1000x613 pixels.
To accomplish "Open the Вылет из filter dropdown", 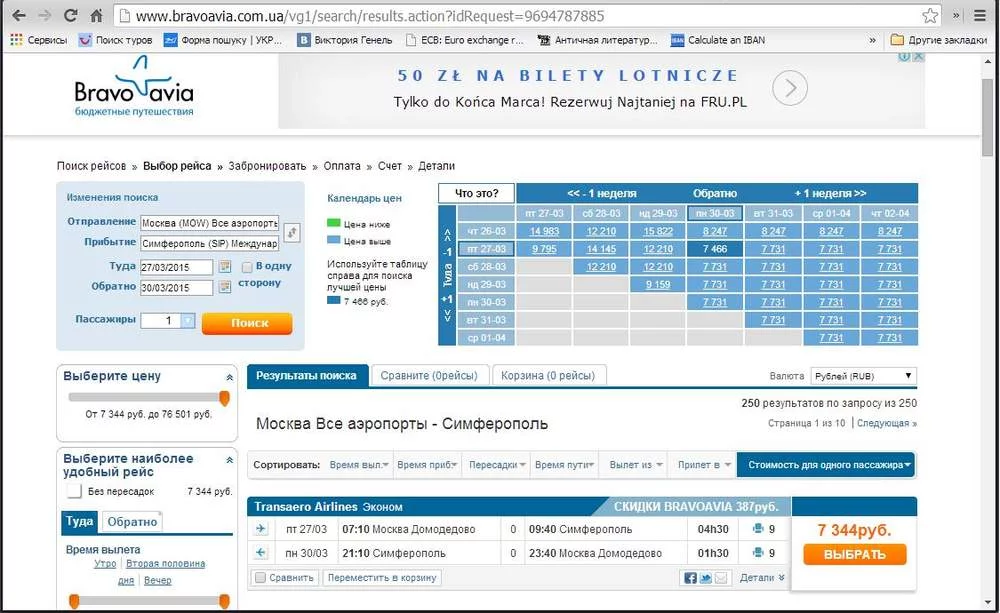I will pos(636,465).
